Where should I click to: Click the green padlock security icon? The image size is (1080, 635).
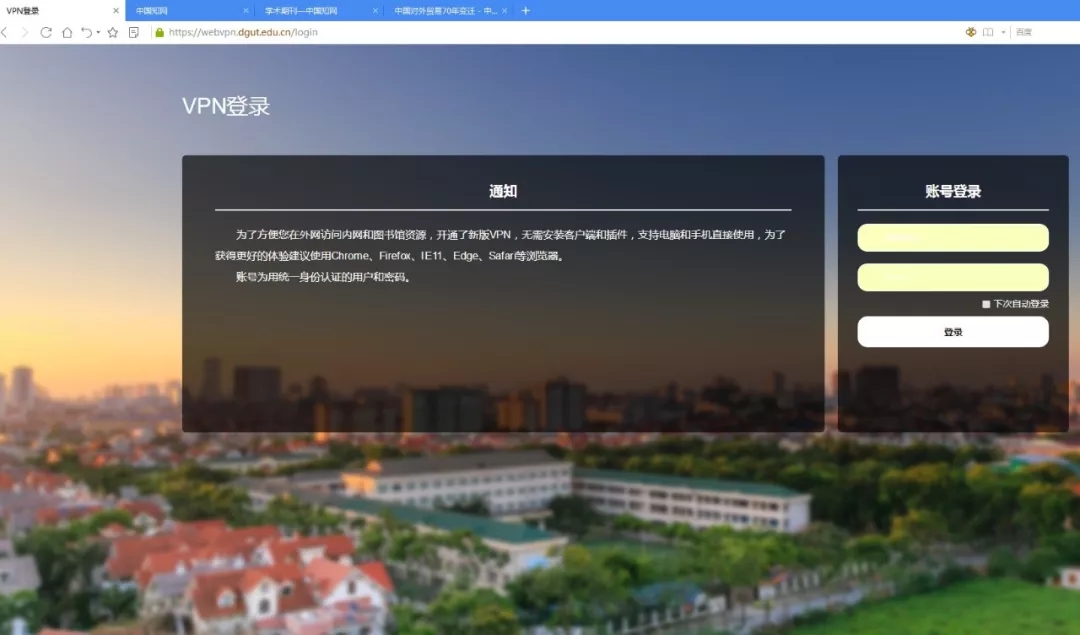[x=160, y=32]
